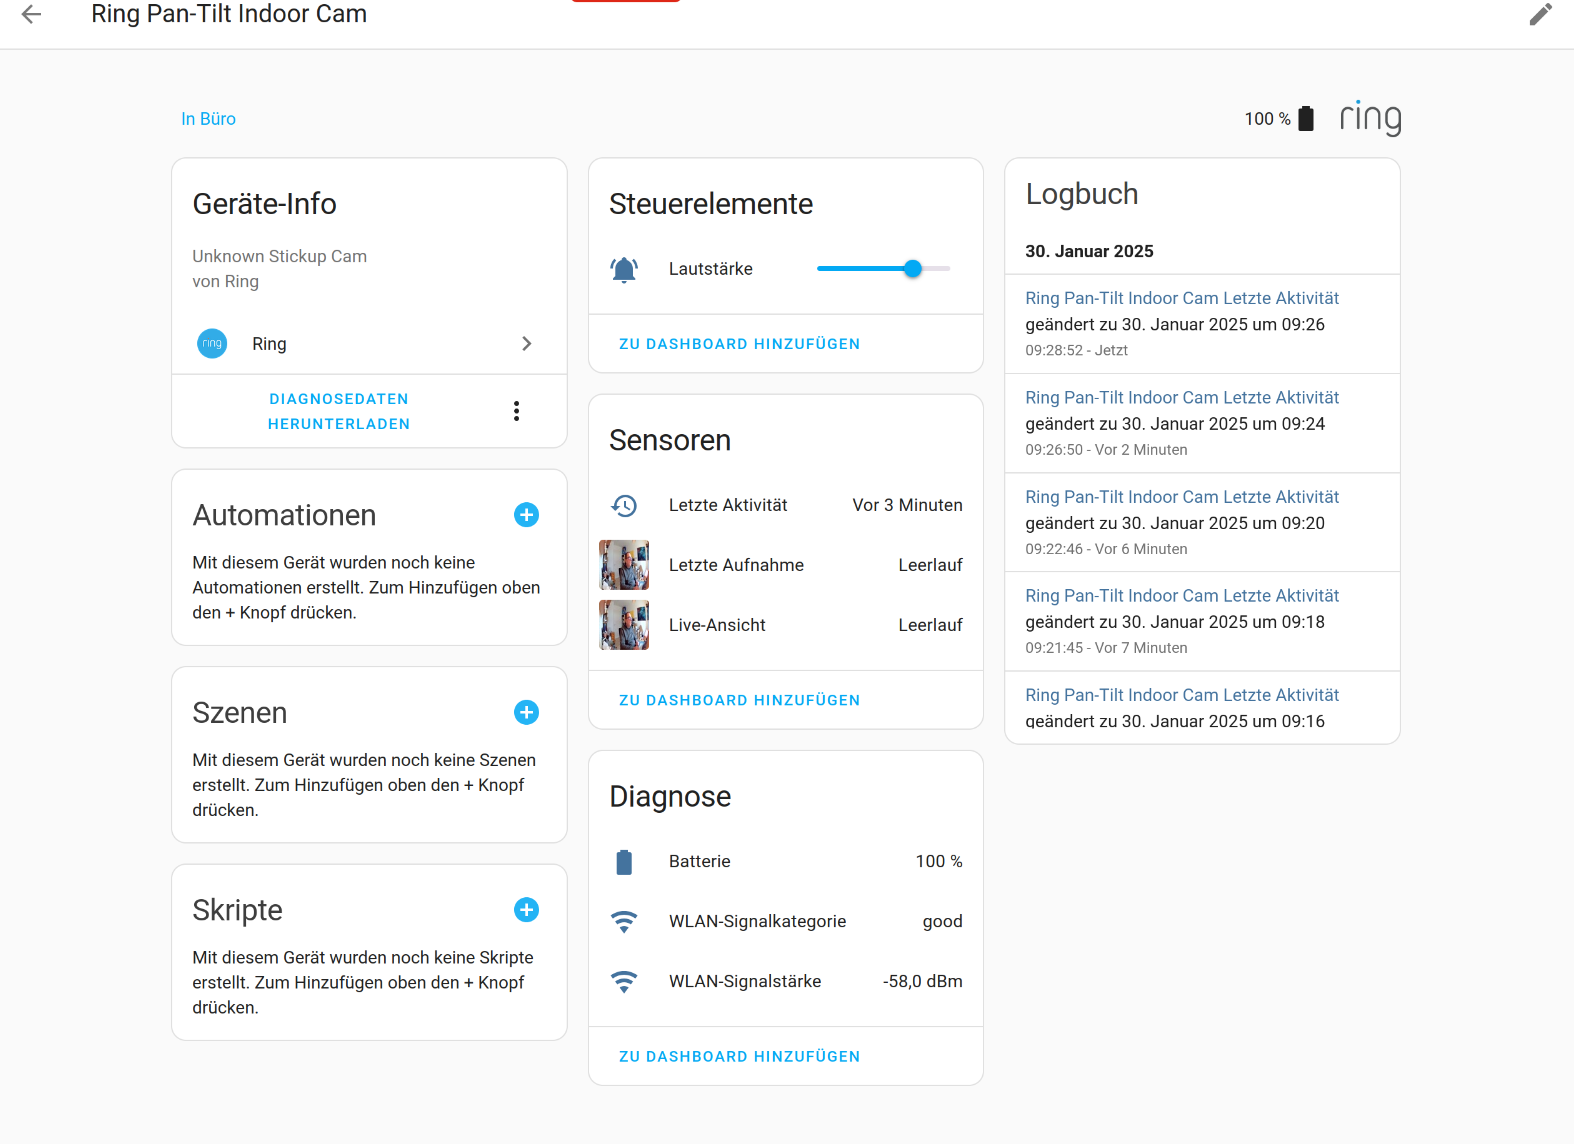Add a new script with plus icon

click(x=526, y=909)
